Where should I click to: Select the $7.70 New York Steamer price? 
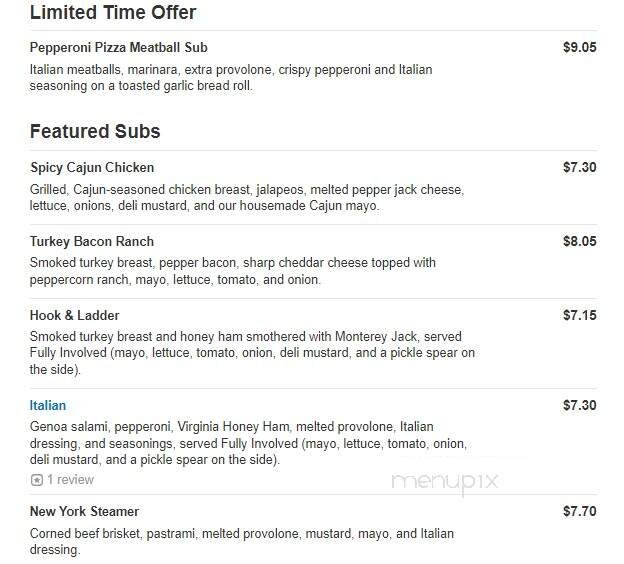579,511
